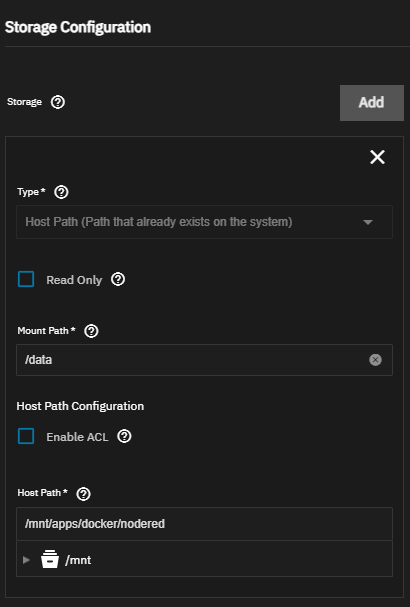
Task: Click the Add storage button
Action: tap(372, 103)
